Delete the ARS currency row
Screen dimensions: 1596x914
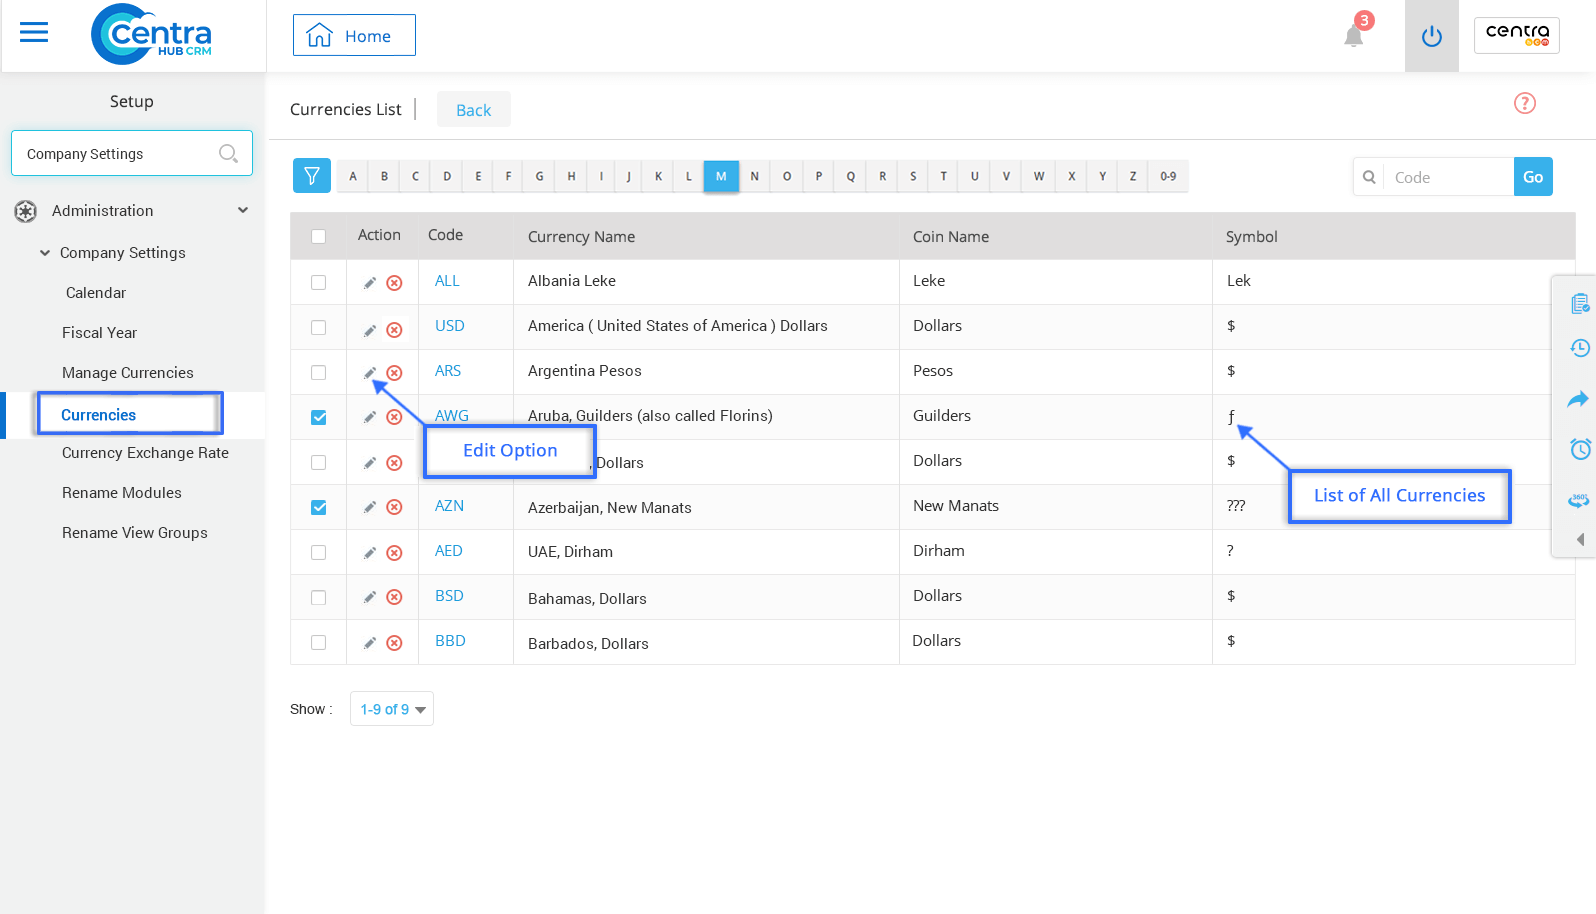(x=395, y=373)
